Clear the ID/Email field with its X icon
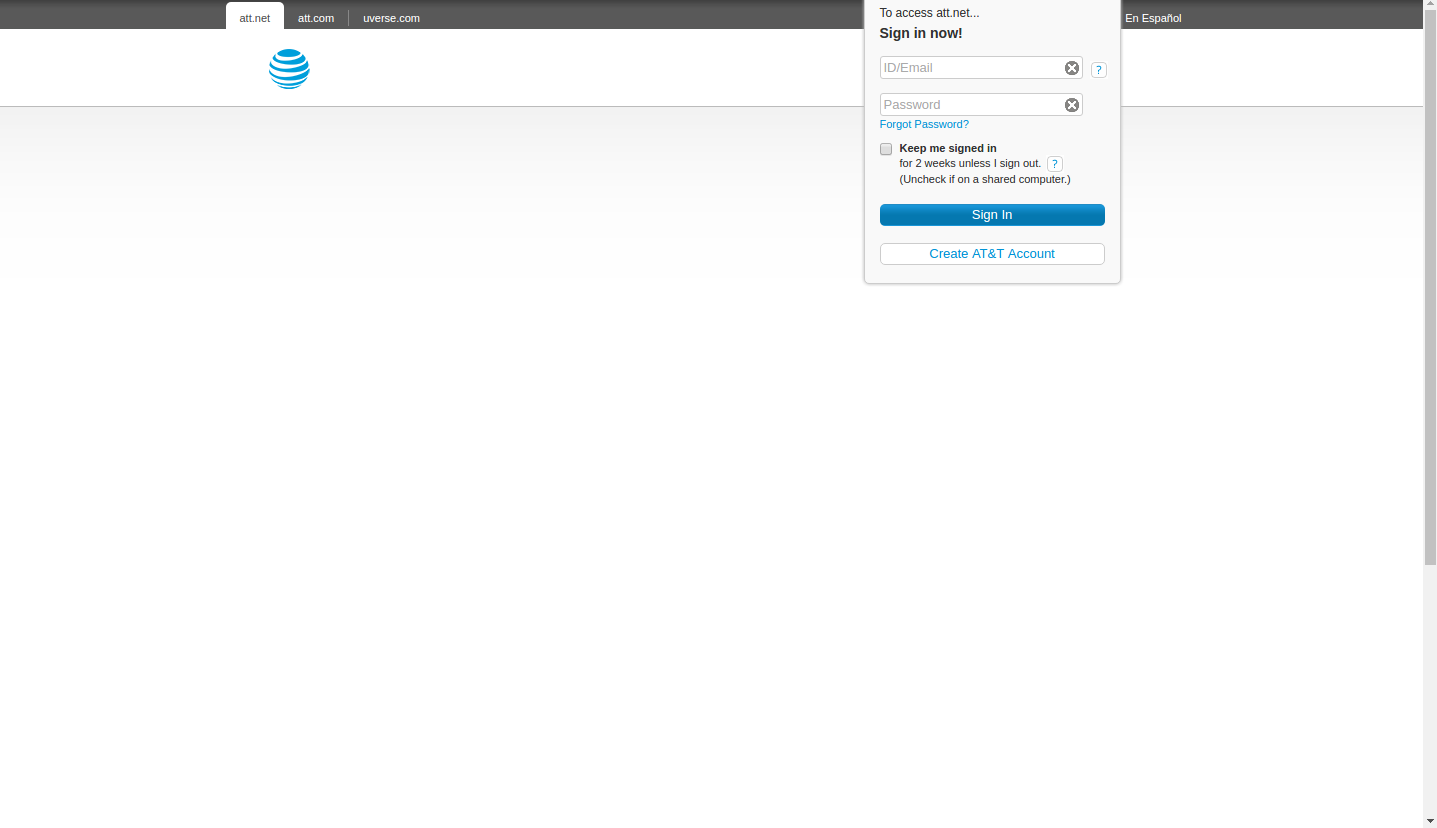 (1072, 68)
